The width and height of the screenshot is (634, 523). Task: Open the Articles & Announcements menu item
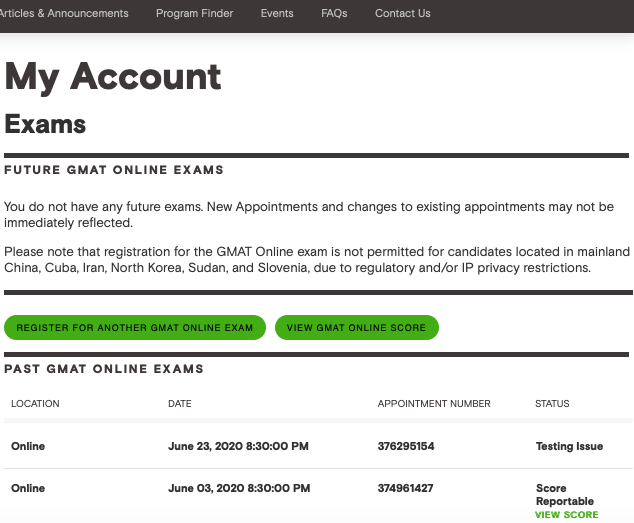[x=64, y=13]
